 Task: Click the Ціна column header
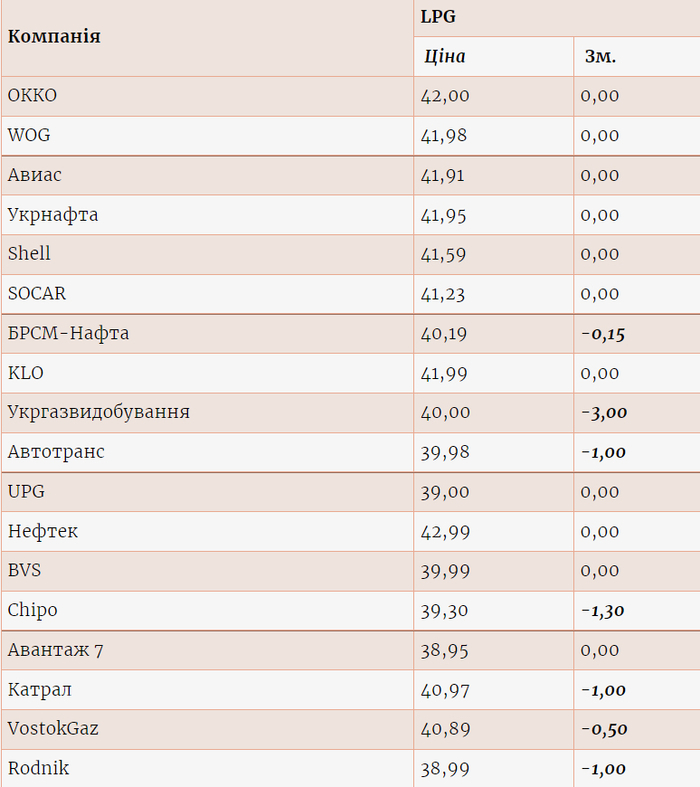pyautogui.click(x=444, y=56)
